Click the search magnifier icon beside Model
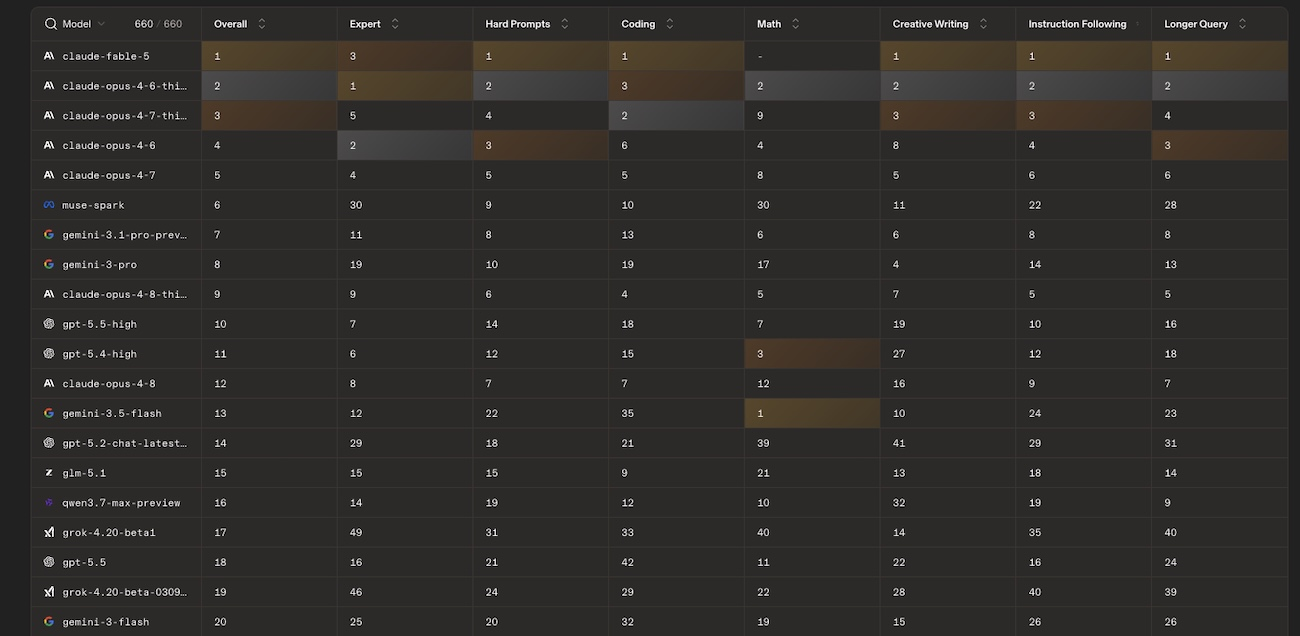This screenshot has height=636, width=1300. tap(51, 24)
